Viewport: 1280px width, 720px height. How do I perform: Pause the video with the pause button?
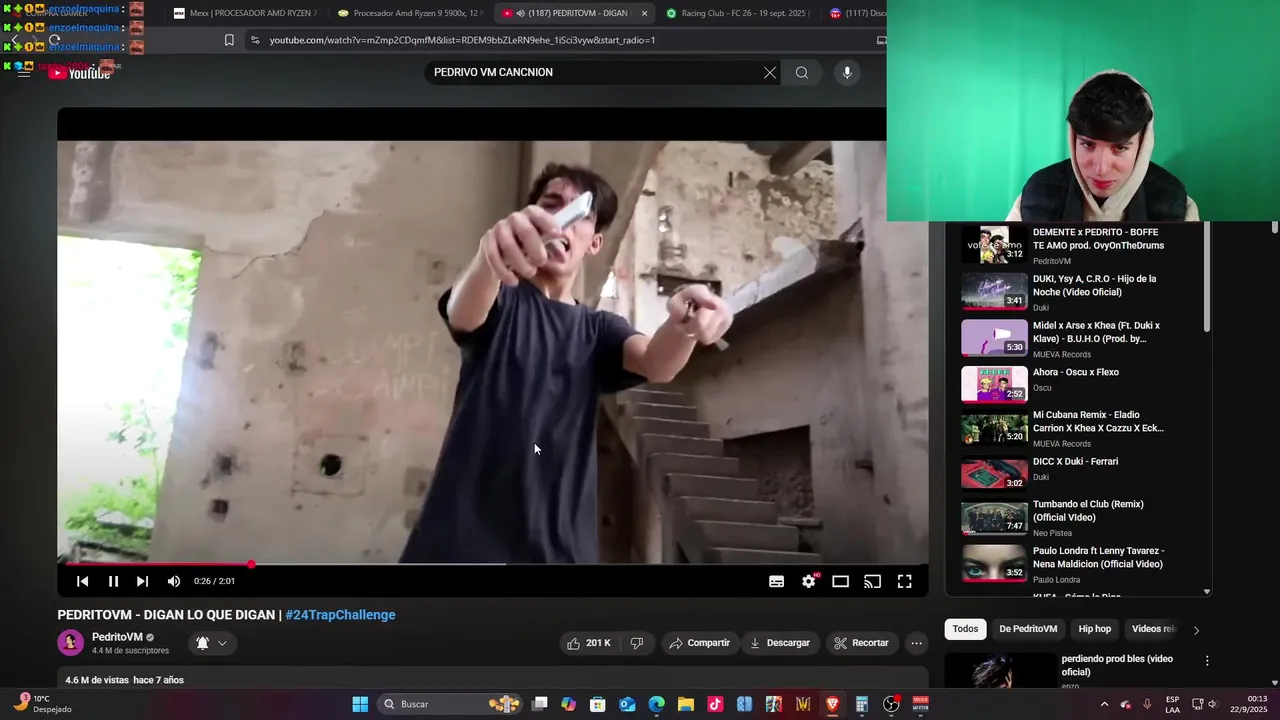coord(113,581)
